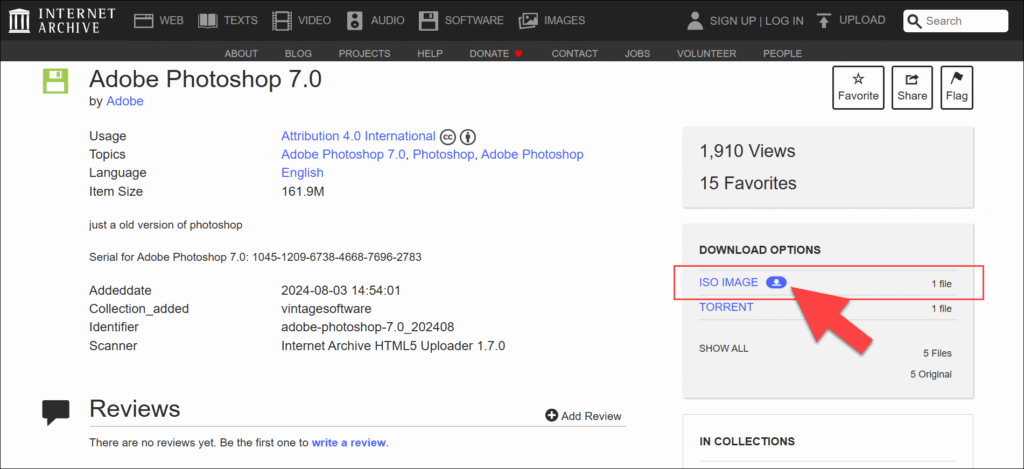Open the Adobe Photoshop topic link
This screenshot has height=469, width=1024.
point(532,154)
